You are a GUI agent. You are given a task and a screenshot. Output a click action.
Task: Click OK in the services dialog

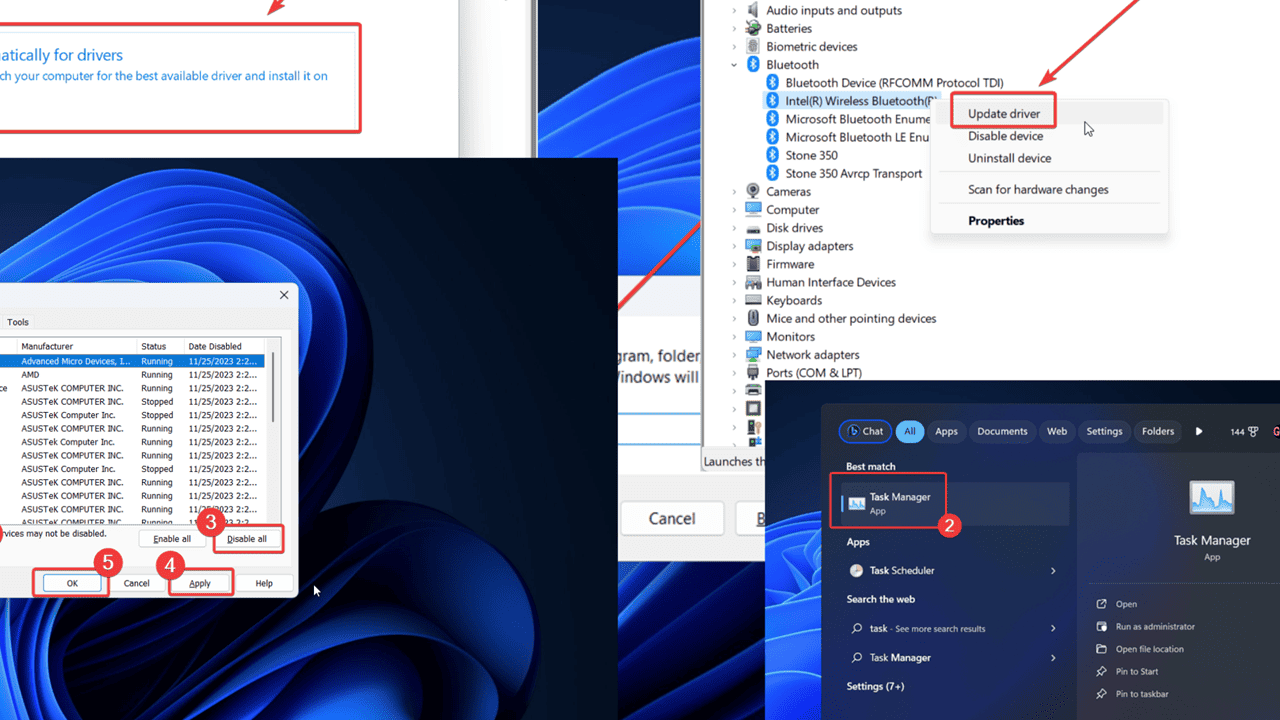click(x=72, y=583)
